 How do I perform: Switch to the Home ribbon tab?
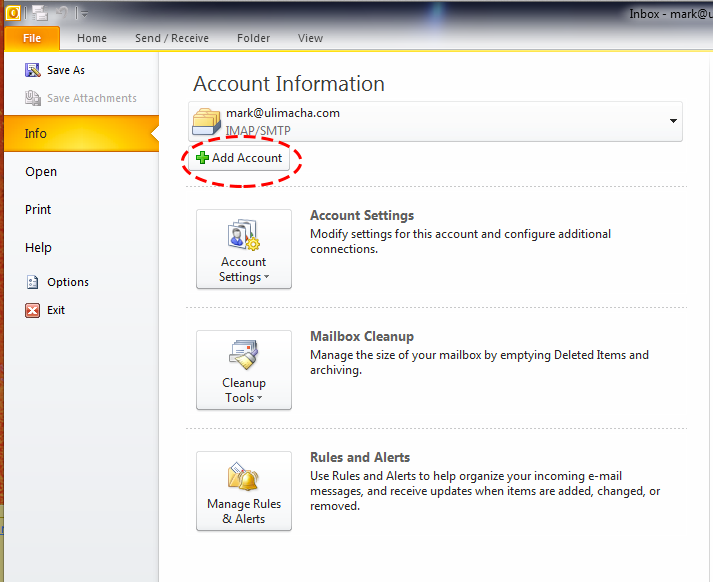point(92,38)
